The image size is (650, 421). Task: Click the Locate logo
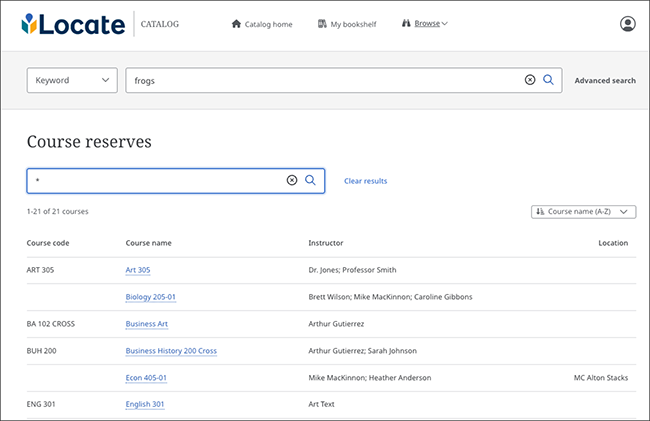coord(73,24)
